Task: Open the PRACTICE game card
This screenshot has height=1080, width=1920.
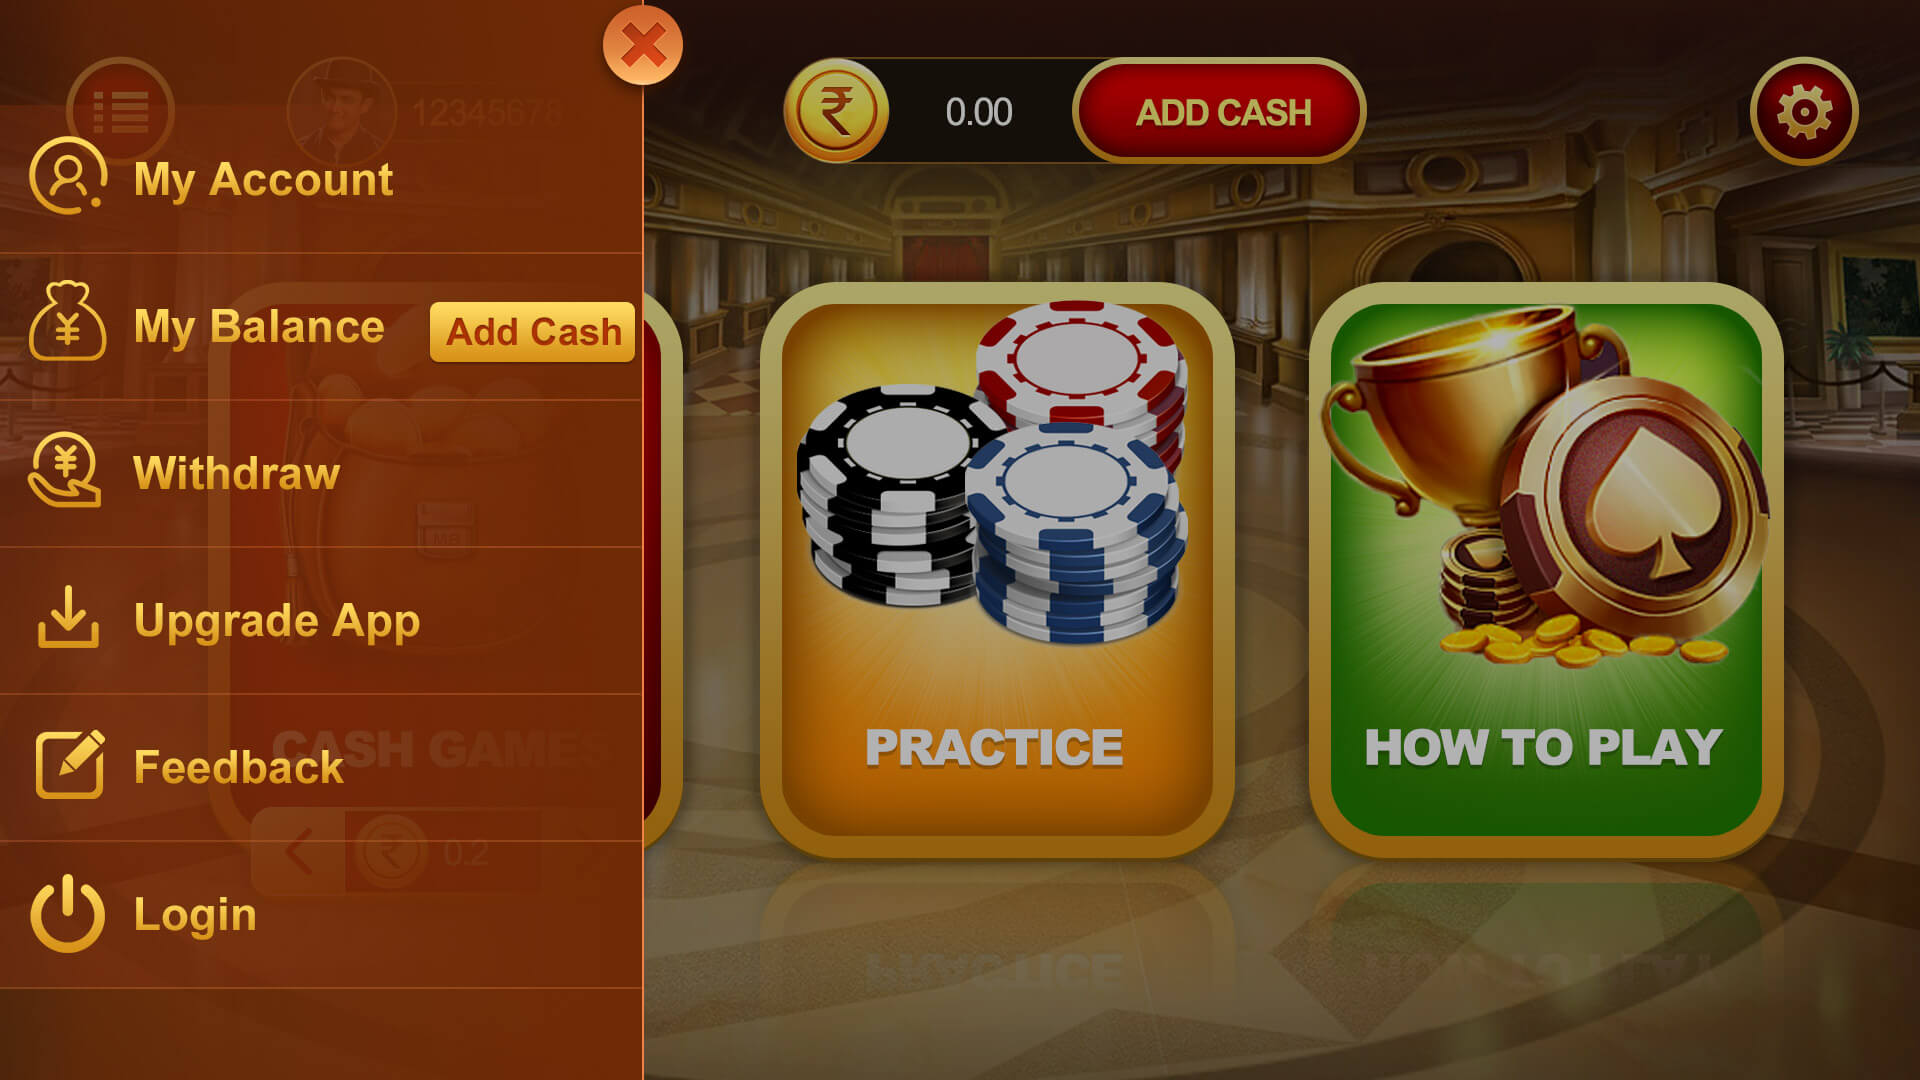Action: coord(997,570)
